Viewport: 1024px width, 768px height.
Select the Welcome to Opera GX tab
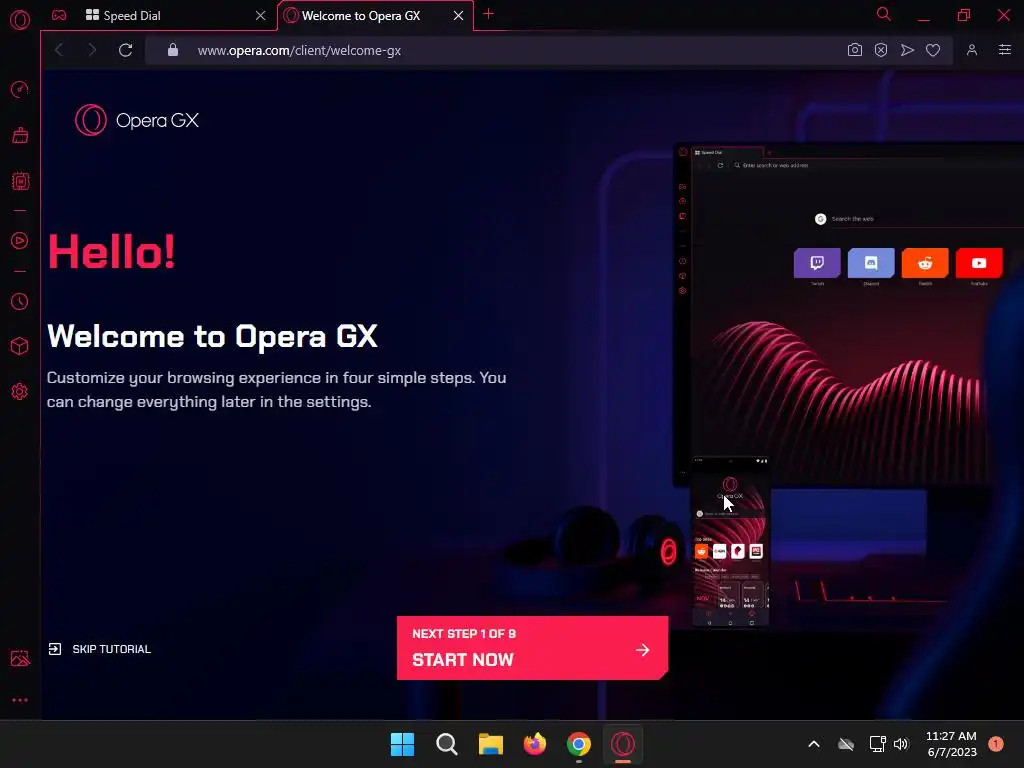(375, 16)
